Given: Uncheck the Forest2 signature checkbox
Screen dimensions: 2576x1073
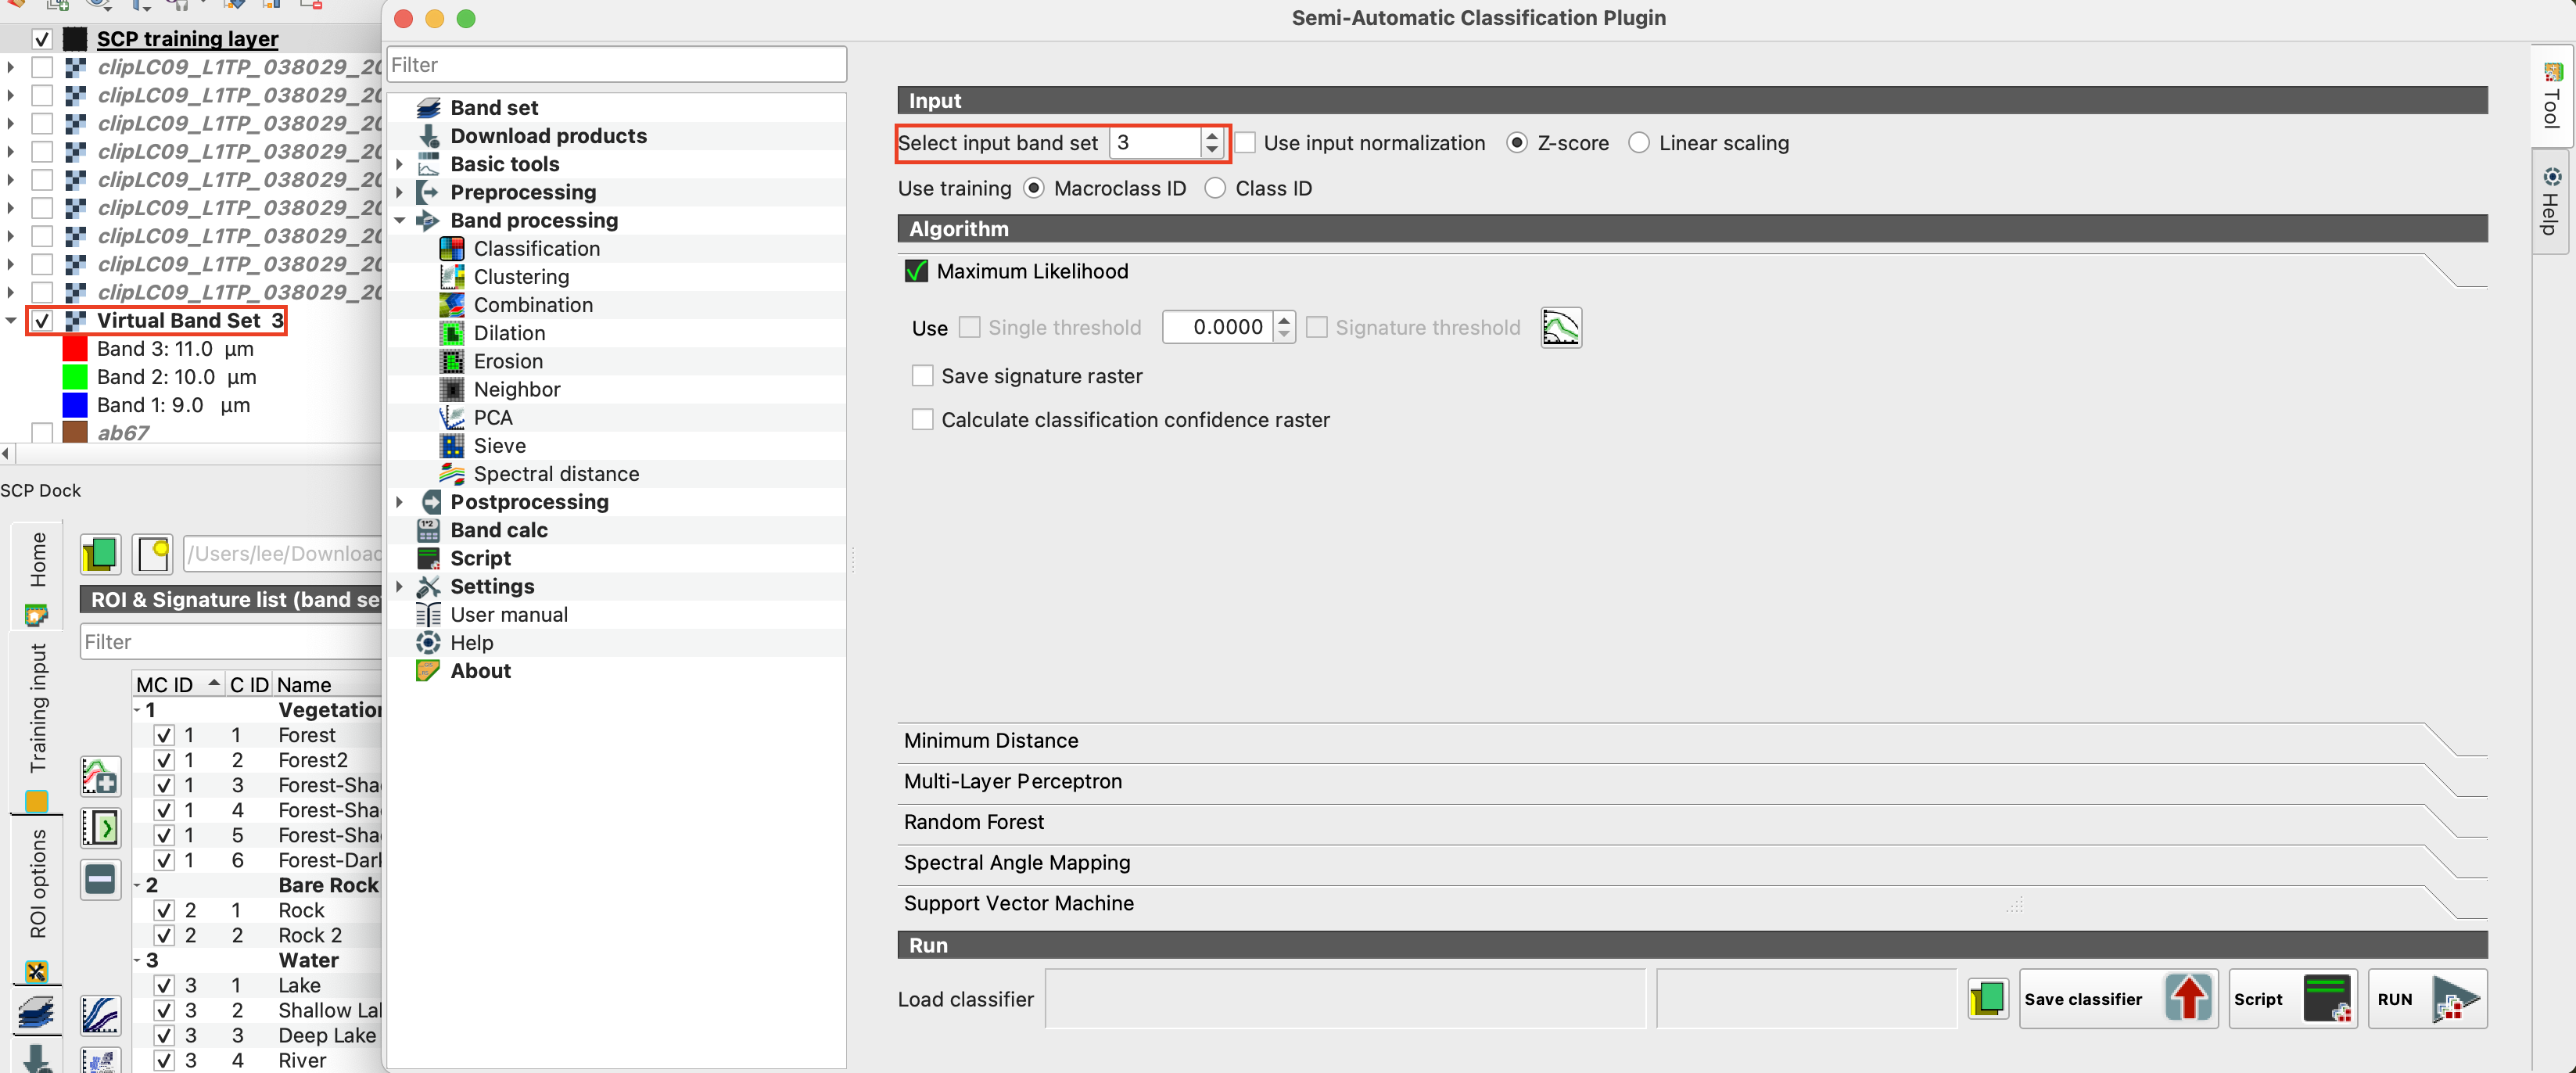Looking at the screenshot, I should 165,760.
